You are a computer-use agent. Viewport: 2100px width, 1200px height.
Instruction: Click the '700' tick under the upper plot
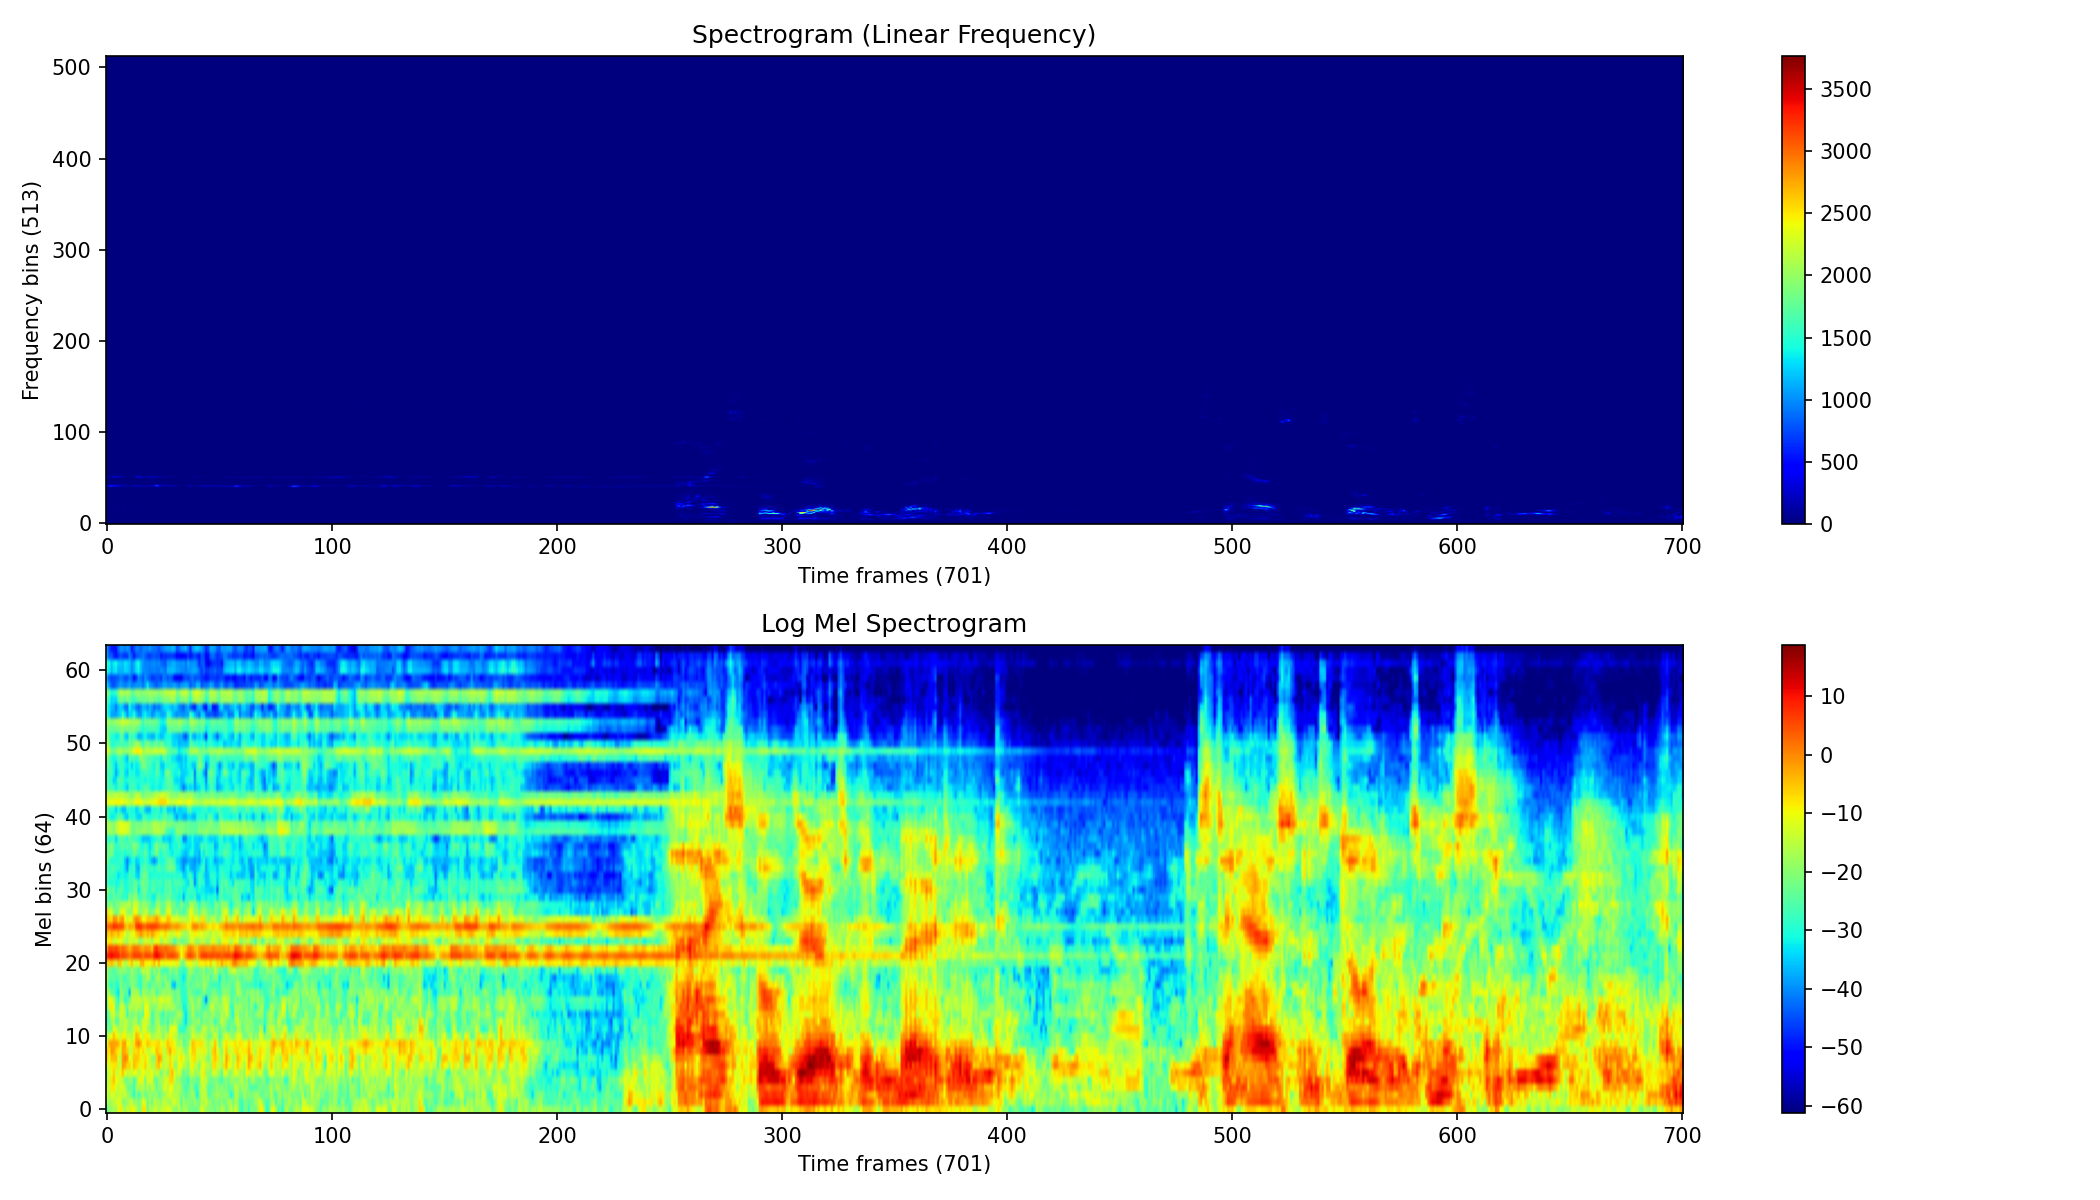pos(1682,547)
